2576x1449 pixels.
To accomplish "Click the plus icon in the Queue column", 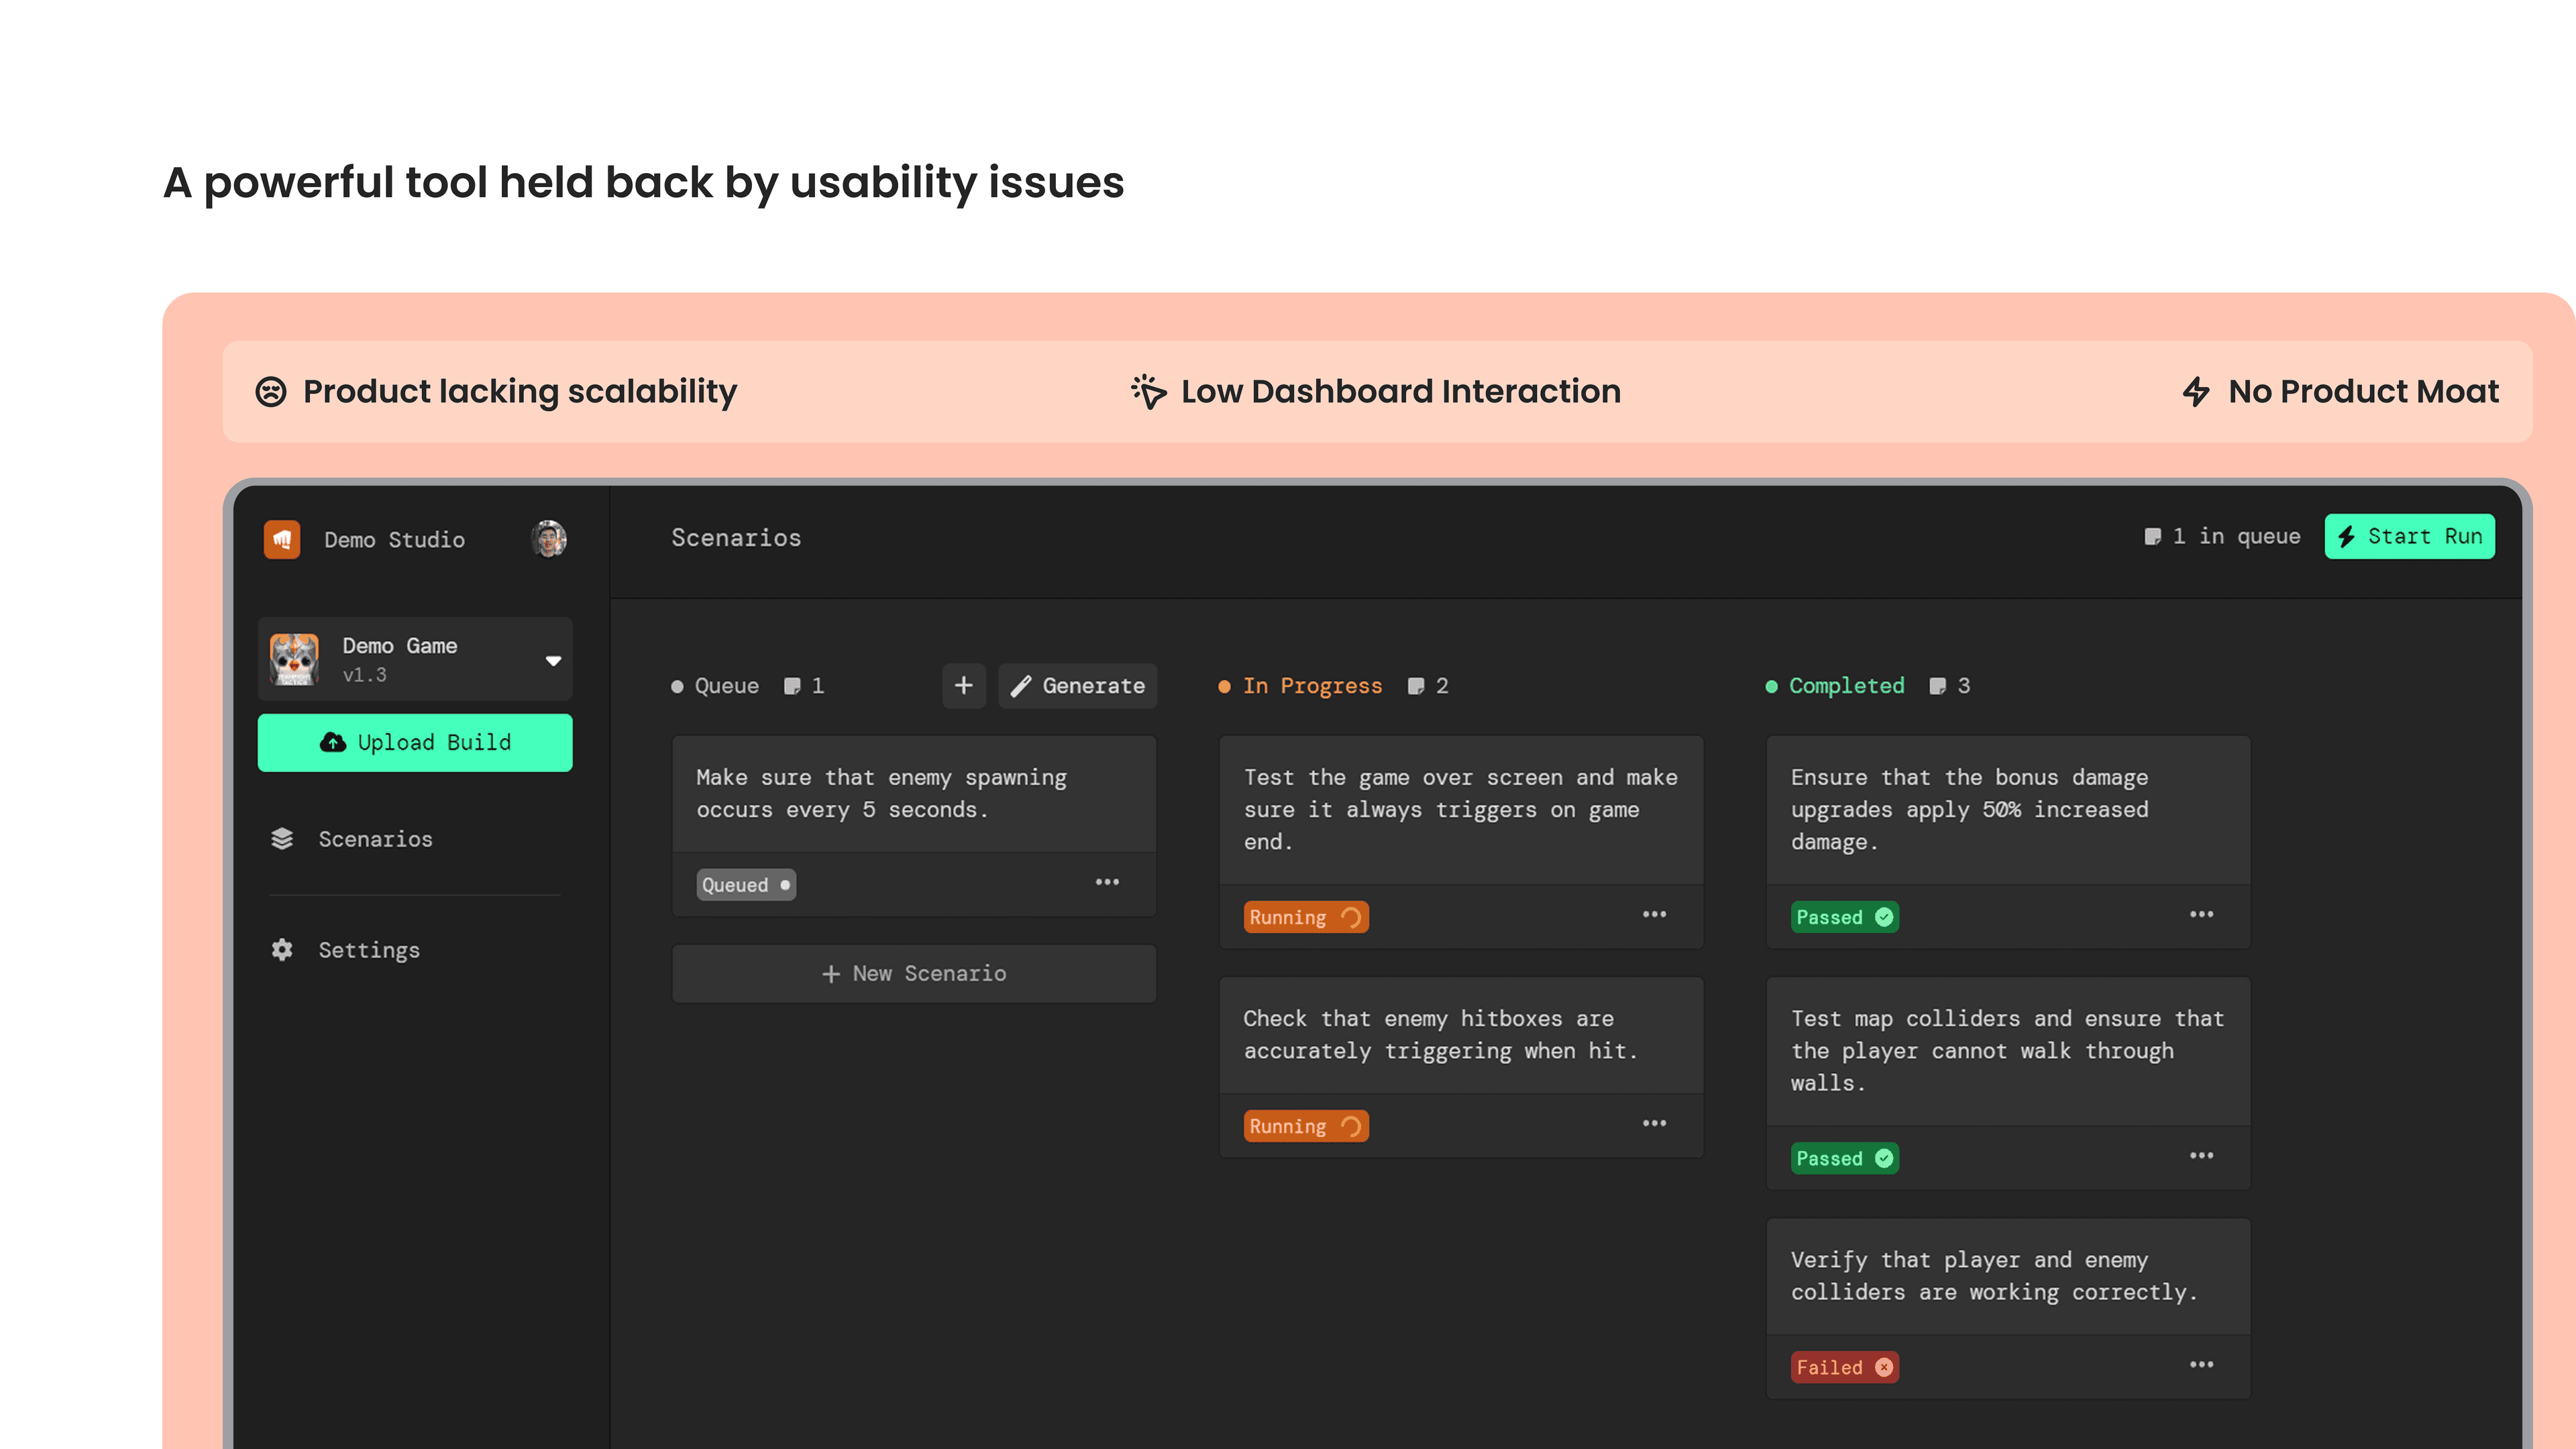I will 963,685.
